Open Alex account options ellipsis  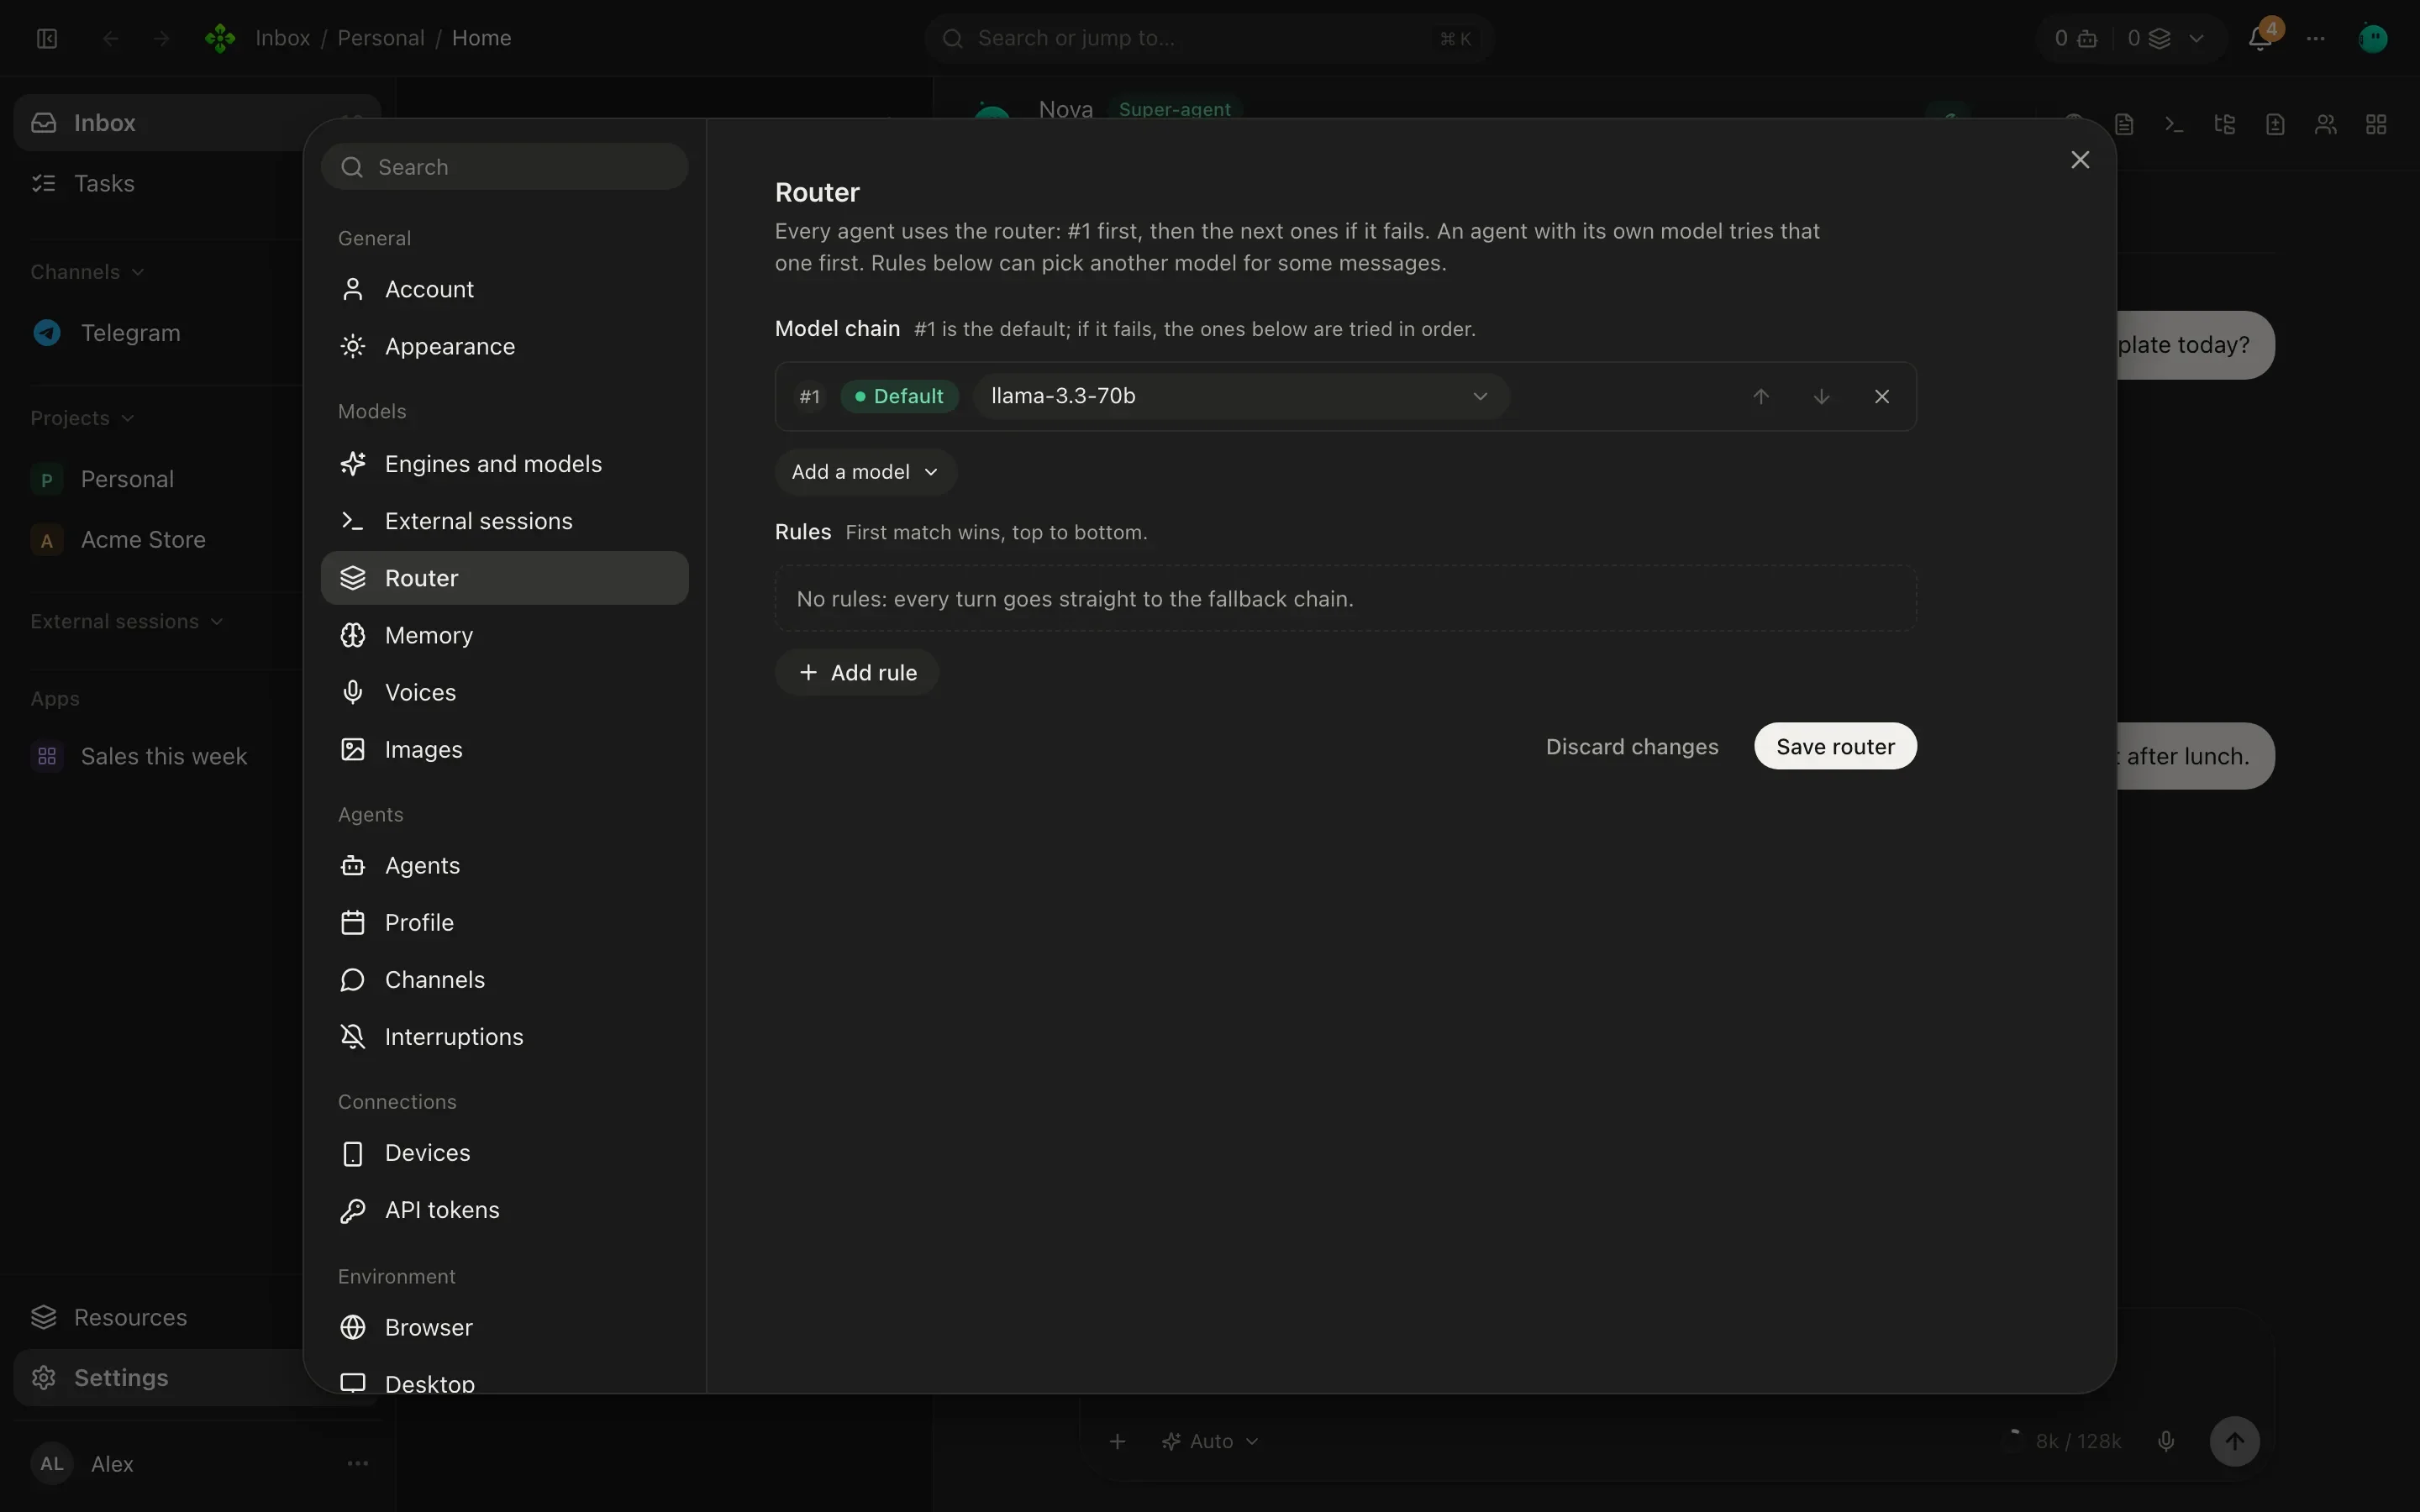pyautogui.click(x=357, y=1463)
